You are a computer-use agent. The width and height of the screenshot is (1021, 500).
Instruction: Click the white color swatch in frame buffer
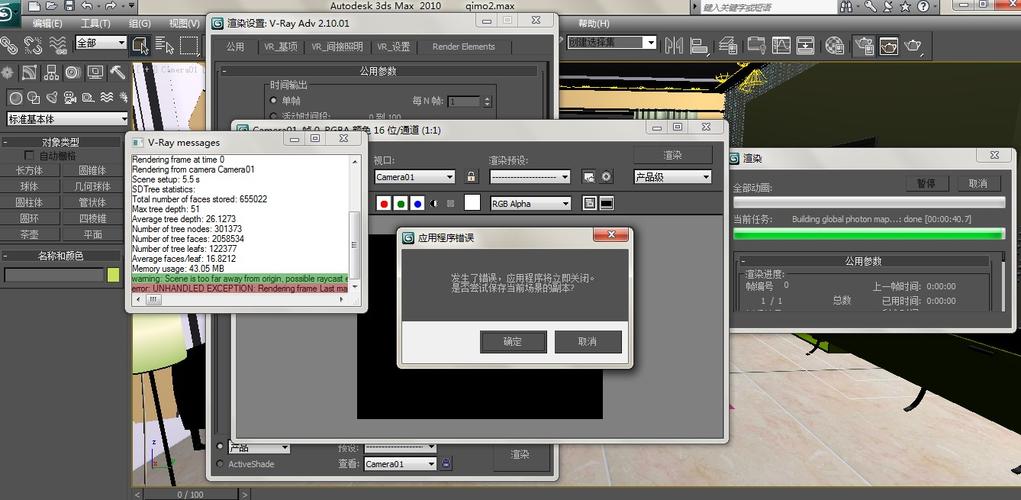coord(472,203)
